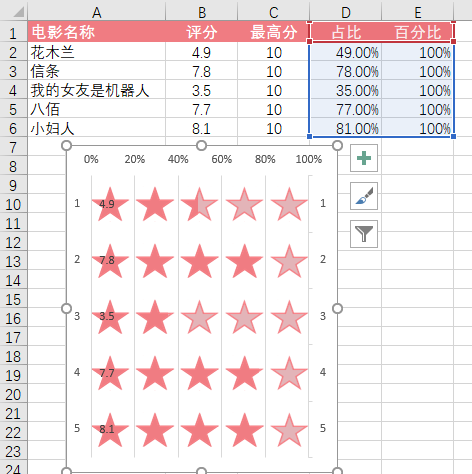The image size is (472, 474).
Task: Select the cell 小妇人
Action: click(x=97, y=128)
